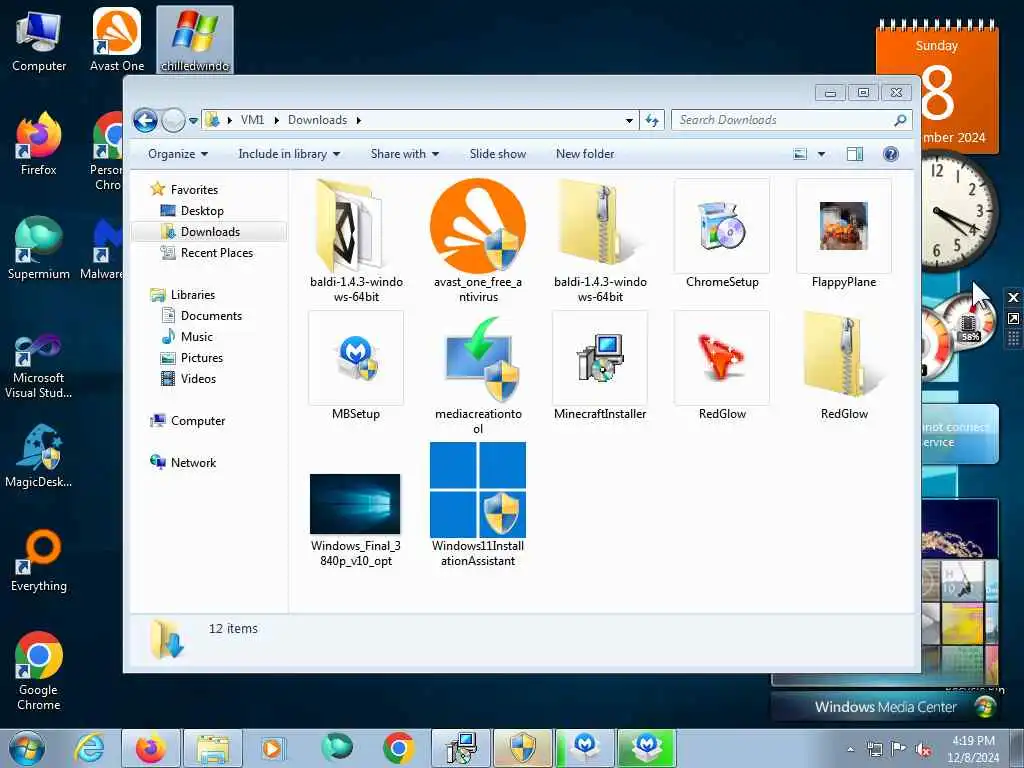The image size is (1024, 768).
Task: Open the Include in library menu
Action: tap(289, 154)
